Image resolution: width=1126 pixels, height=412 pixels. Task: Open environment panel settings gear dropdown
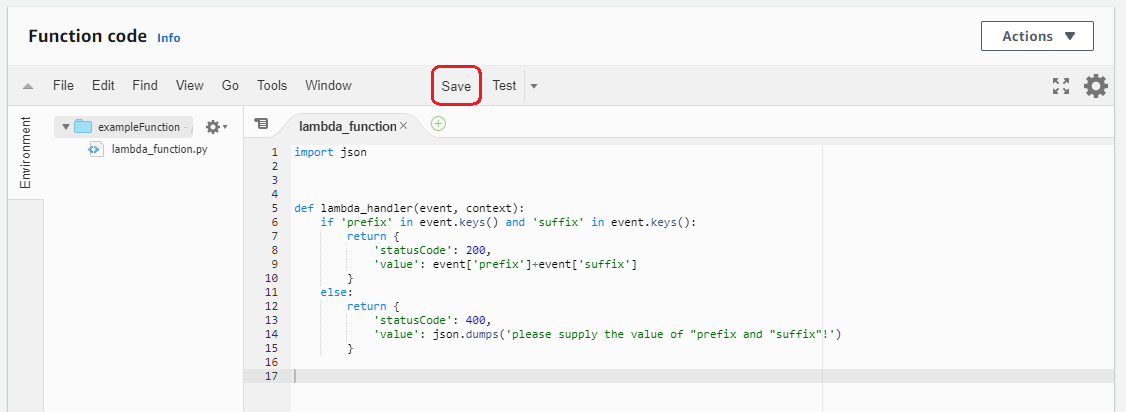pos(216,127)
